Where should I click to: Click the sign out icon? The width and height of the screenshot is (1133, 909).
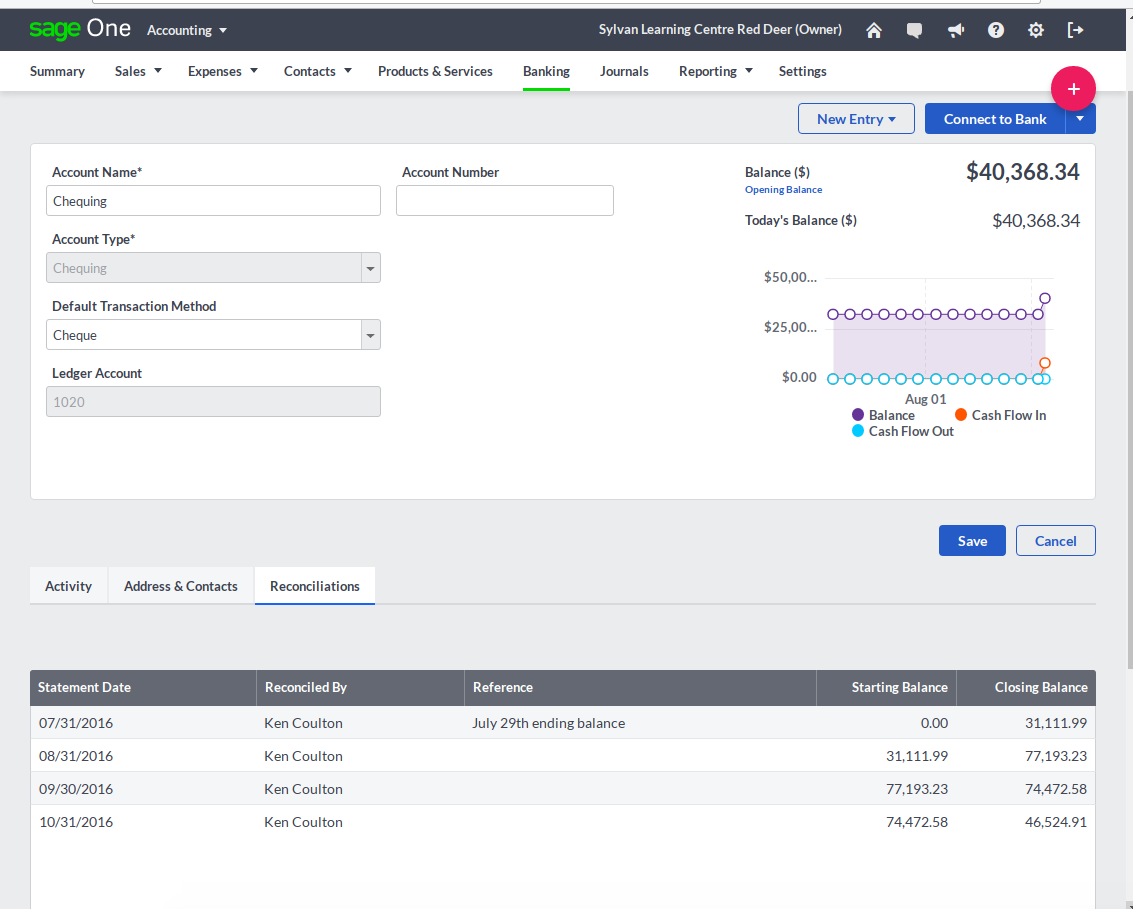point(1075,30)
